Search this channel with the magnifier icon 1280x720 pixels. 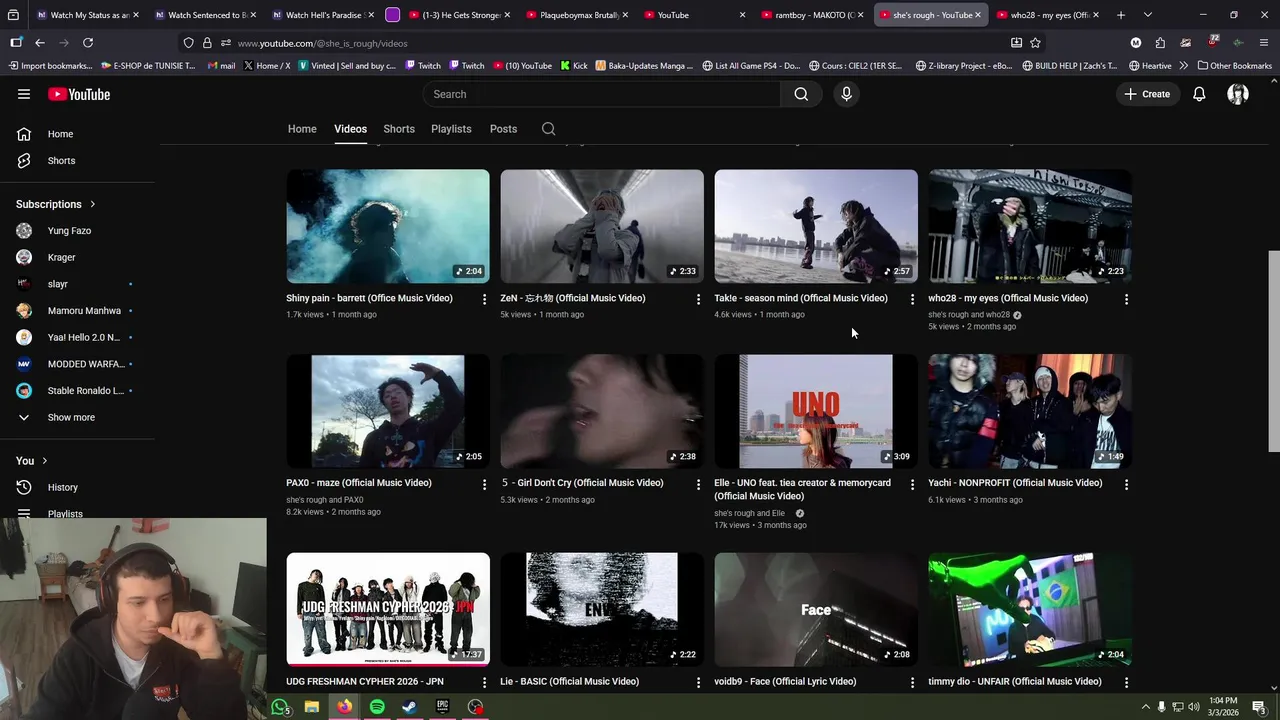click(x=548, y=129)
